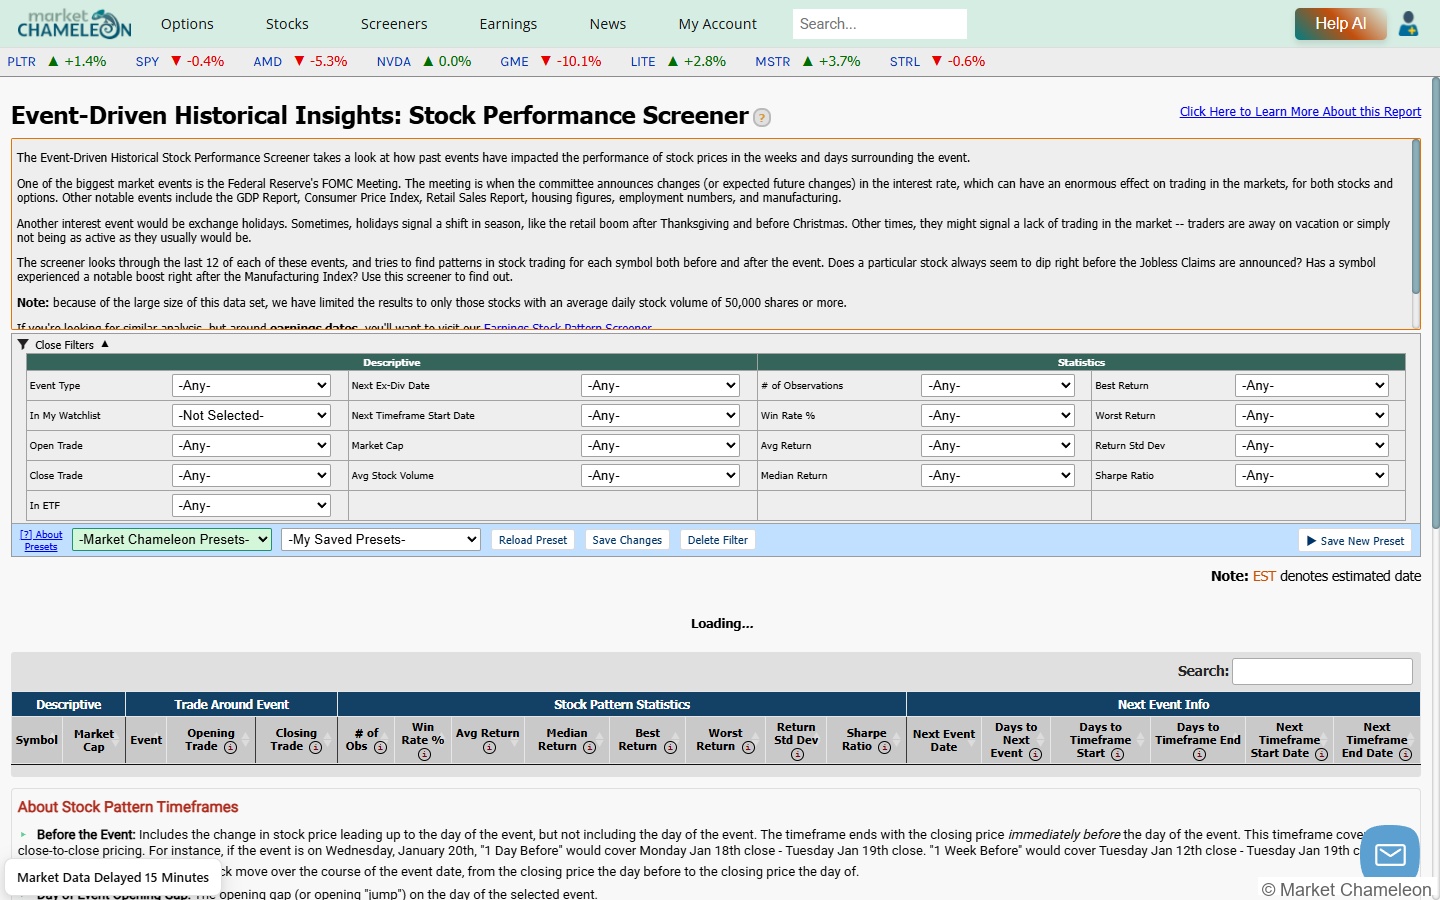This screenshot has height=900, width=1440.
Task: Open the Open Trade dropdown
Action: (251, 445)
